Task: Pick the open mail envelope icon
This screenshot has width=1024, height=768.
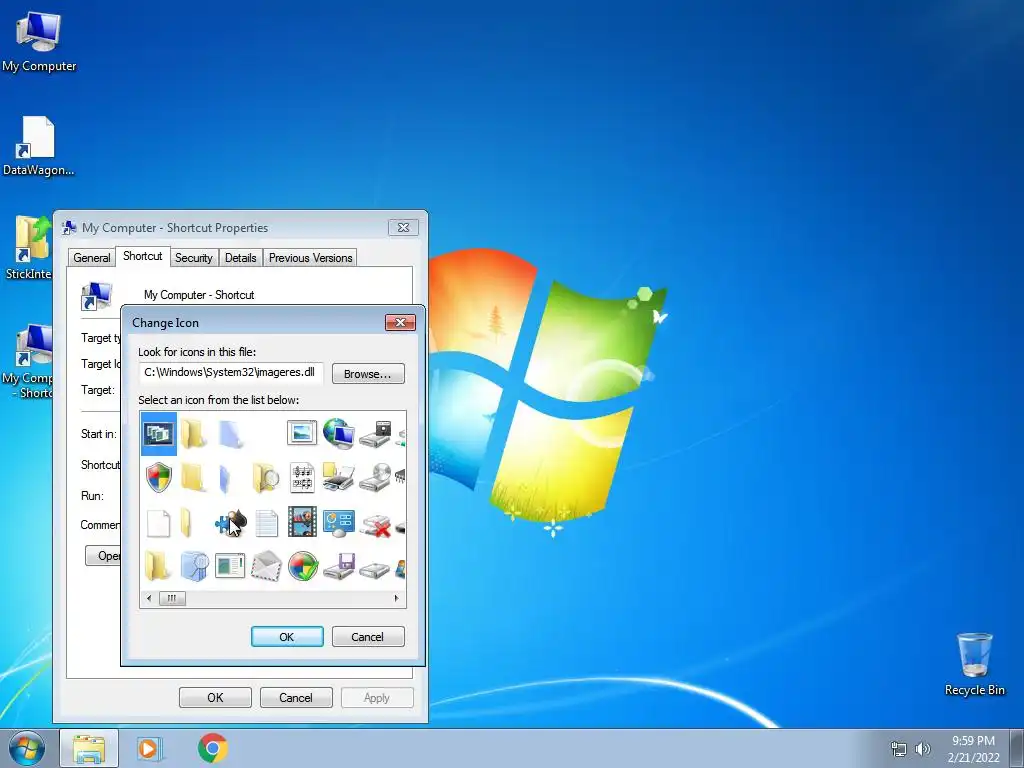Action: click(266, 566)
